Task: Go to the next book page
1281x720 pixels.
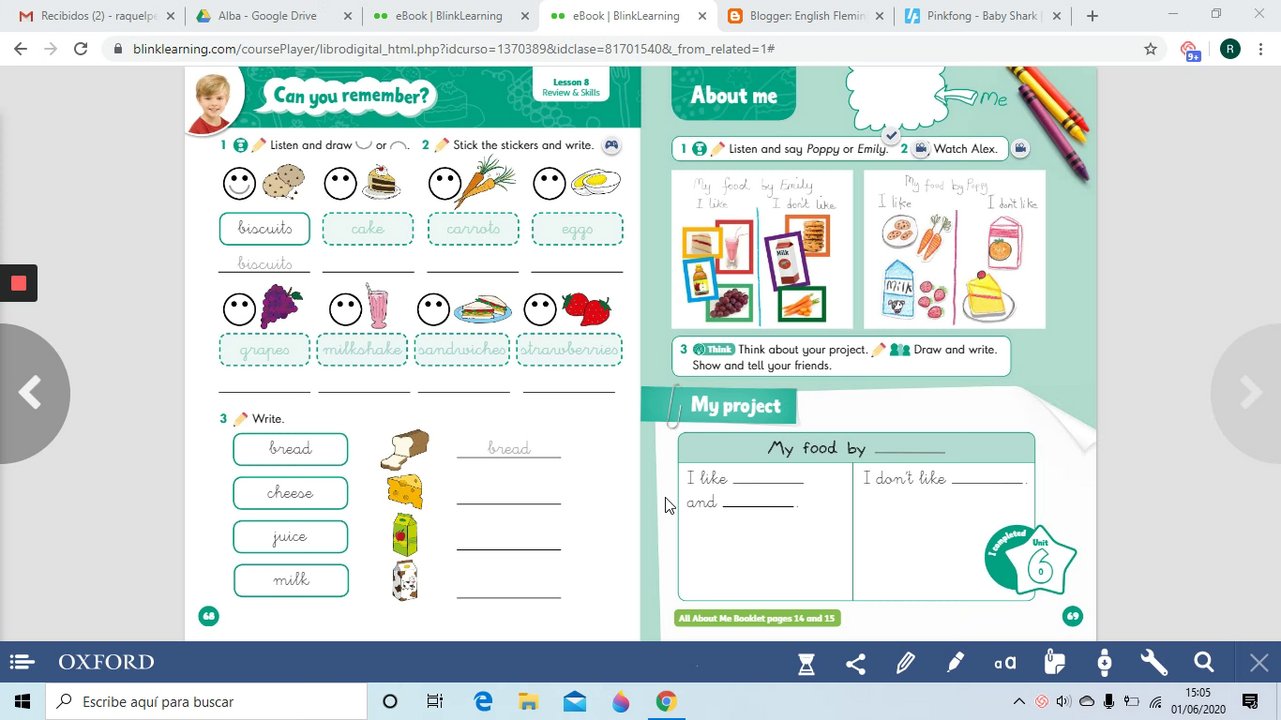Action: pyautogui.click(x=1250, y=394)
